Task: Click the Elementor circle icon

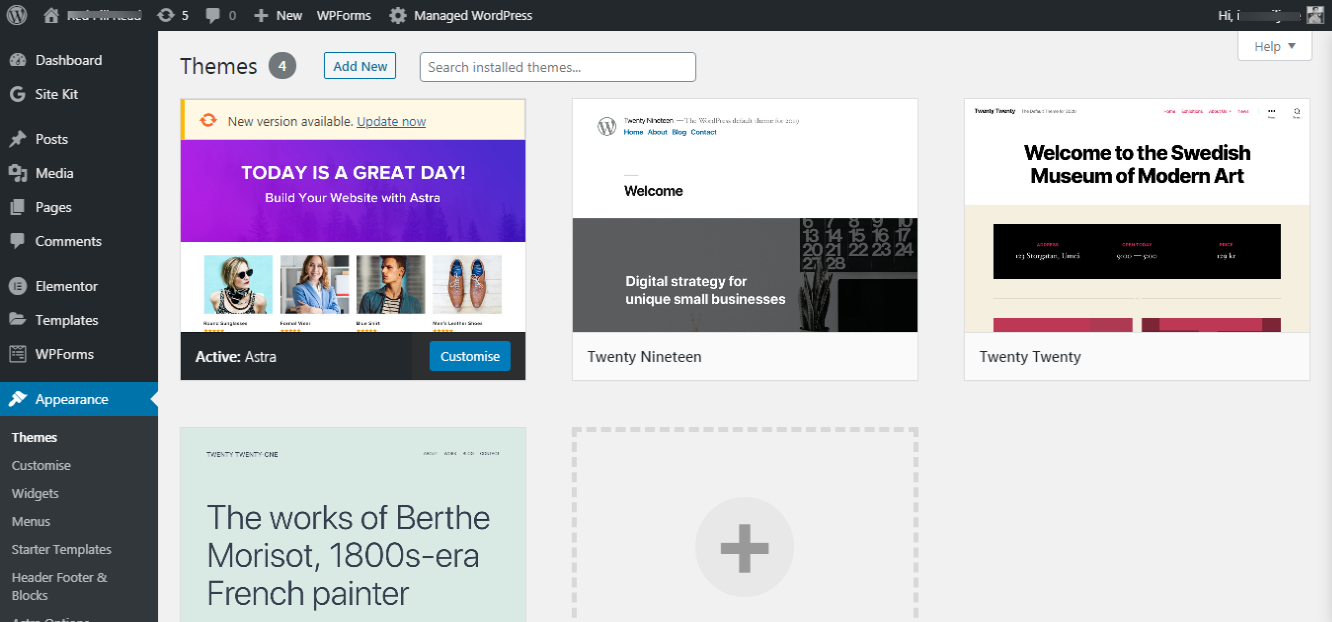Action: click(x=17, y=286)
